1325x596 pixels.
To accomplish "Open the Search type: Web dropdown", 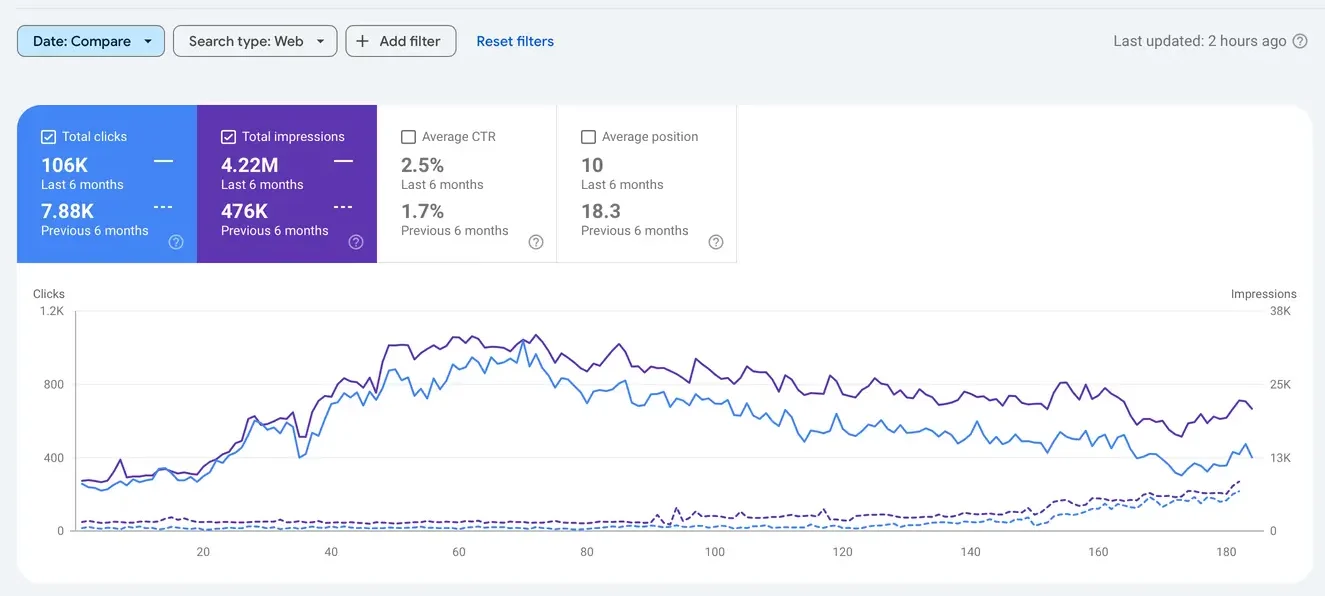I will [x=255, y=41].
